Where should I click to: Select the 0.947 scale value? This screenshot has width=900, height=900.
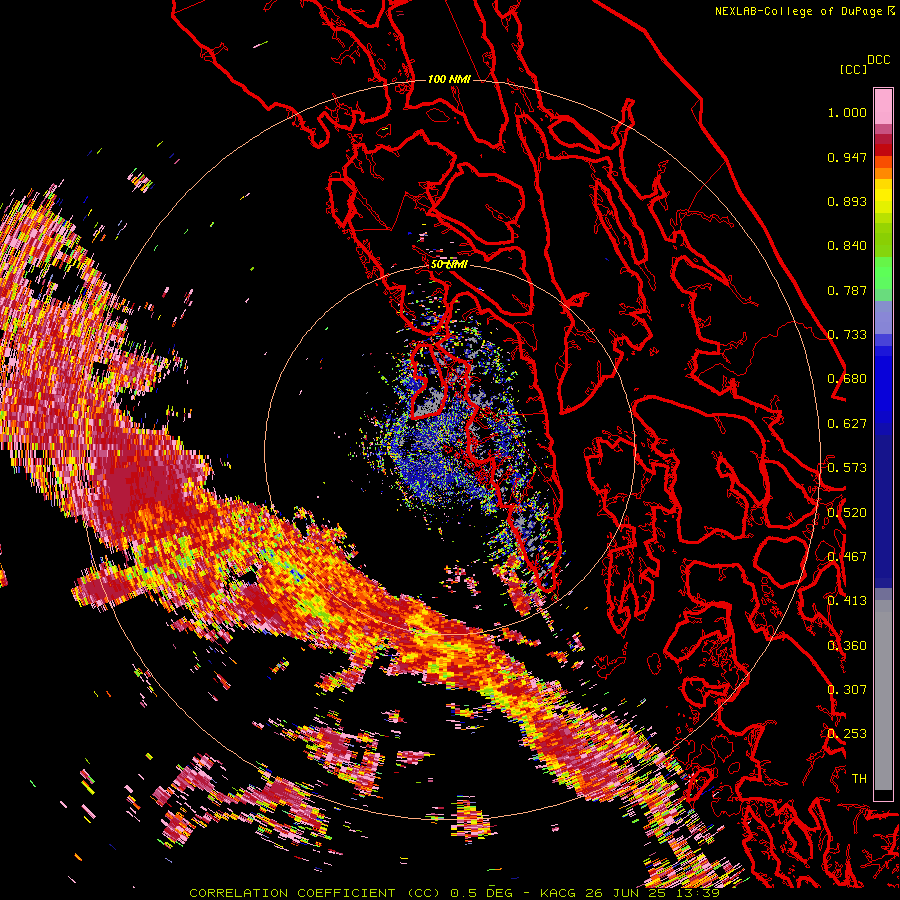point(847,157)
